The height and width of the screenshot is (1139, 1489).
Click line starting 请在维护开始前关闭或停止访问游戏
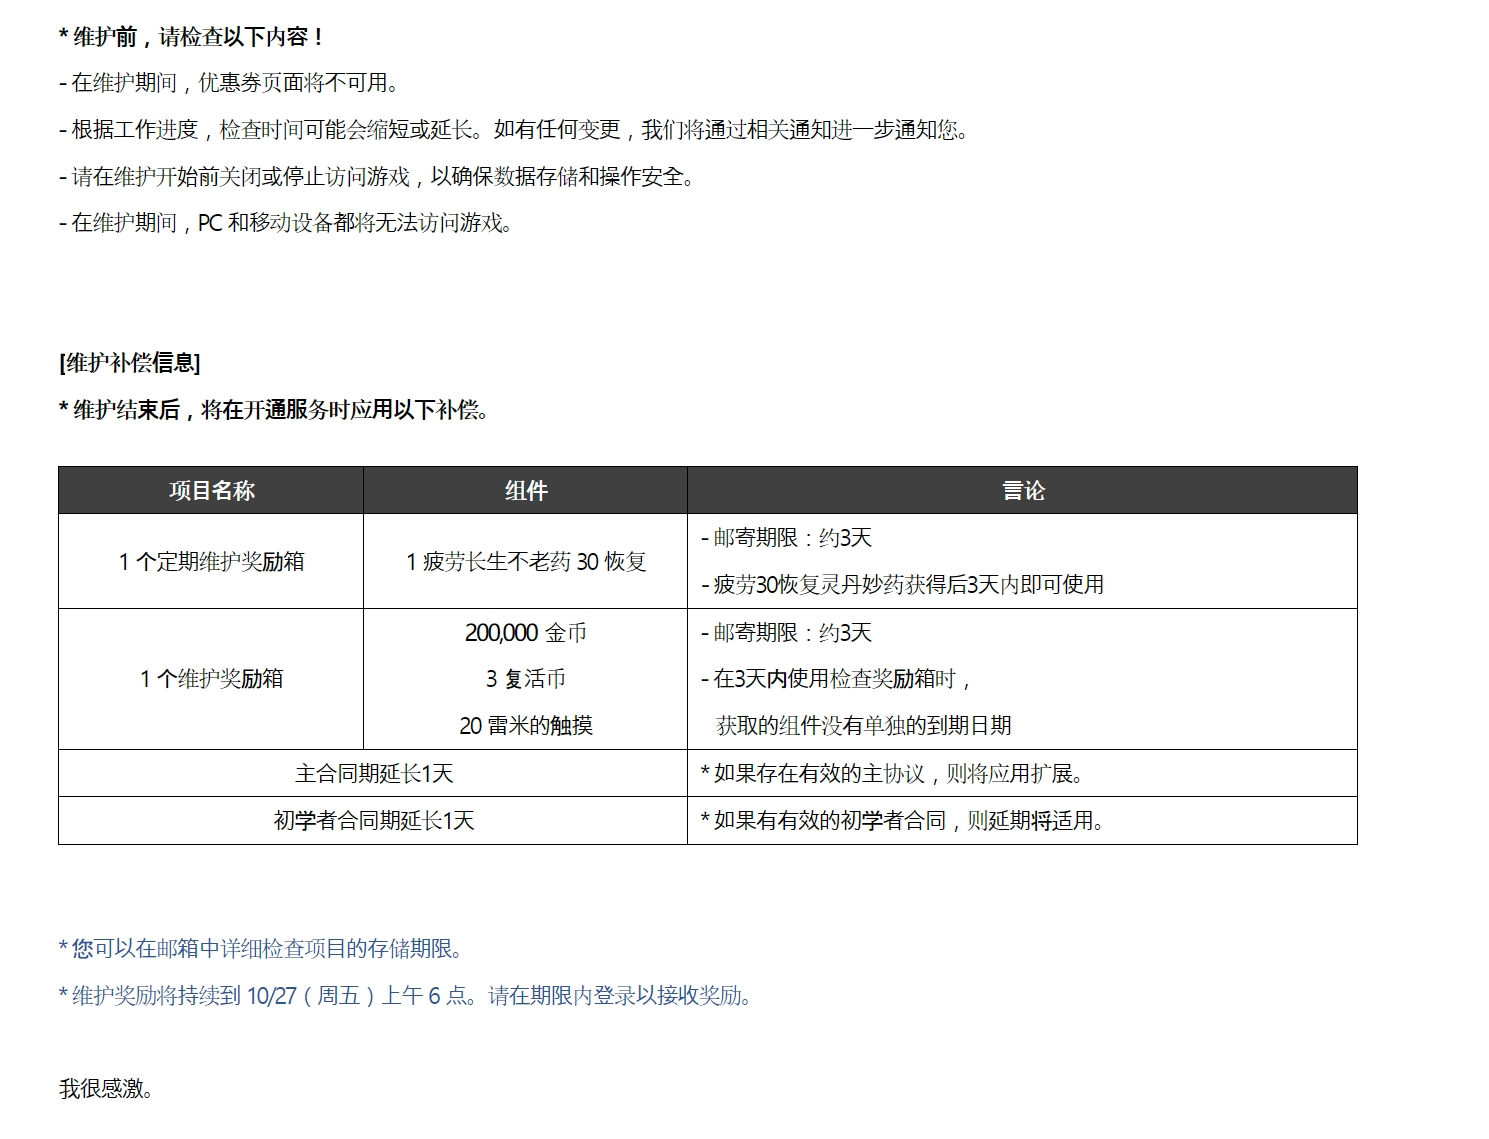[x=377, y=177]
